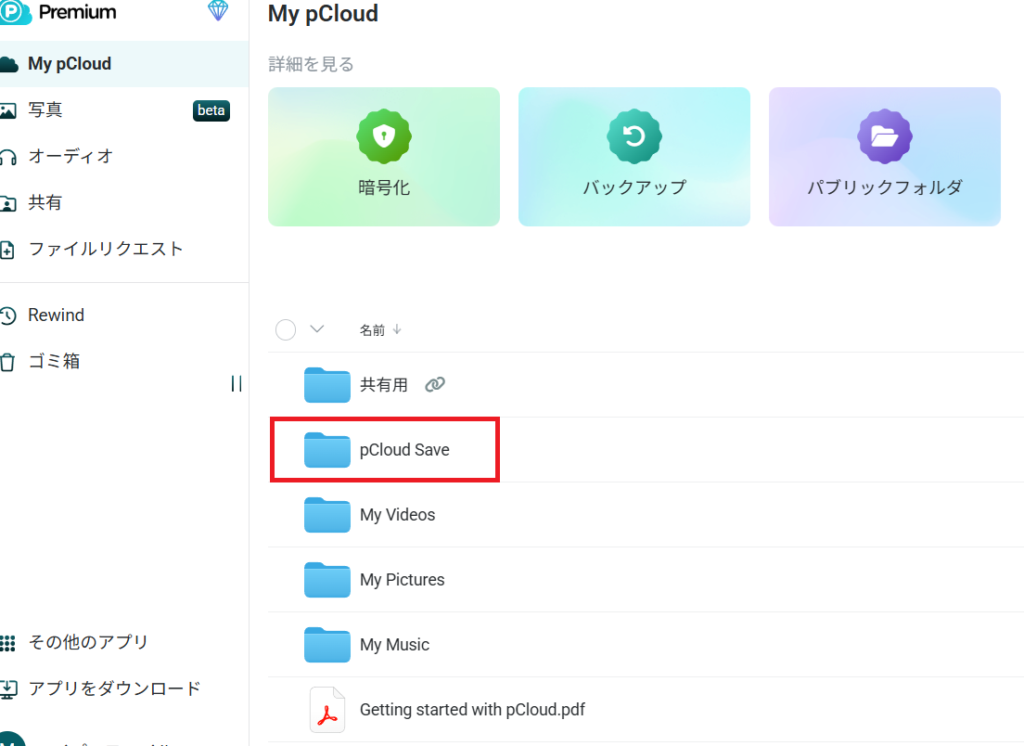Click the Premium diamond icon
Viewport: 1024px width, 746px height.
(x=218, y=11)
